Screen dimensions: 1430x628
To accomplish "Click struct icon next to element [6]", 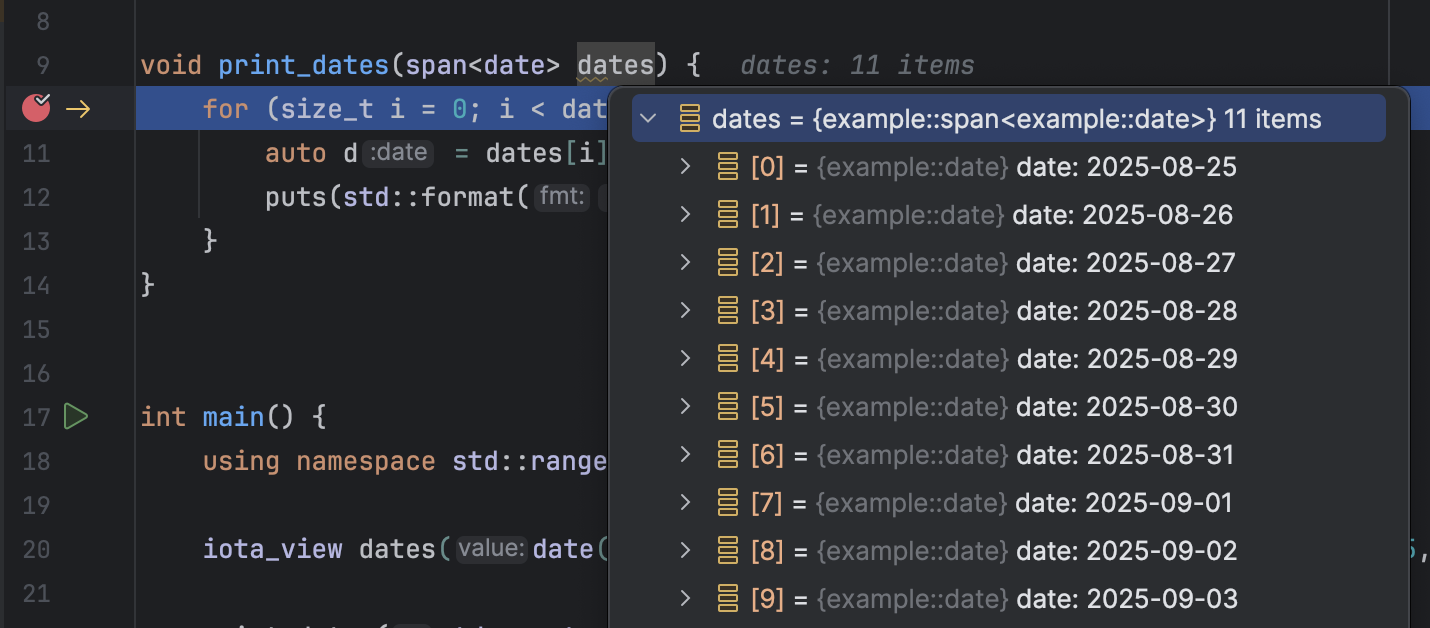I will click(x=727, y=454).
